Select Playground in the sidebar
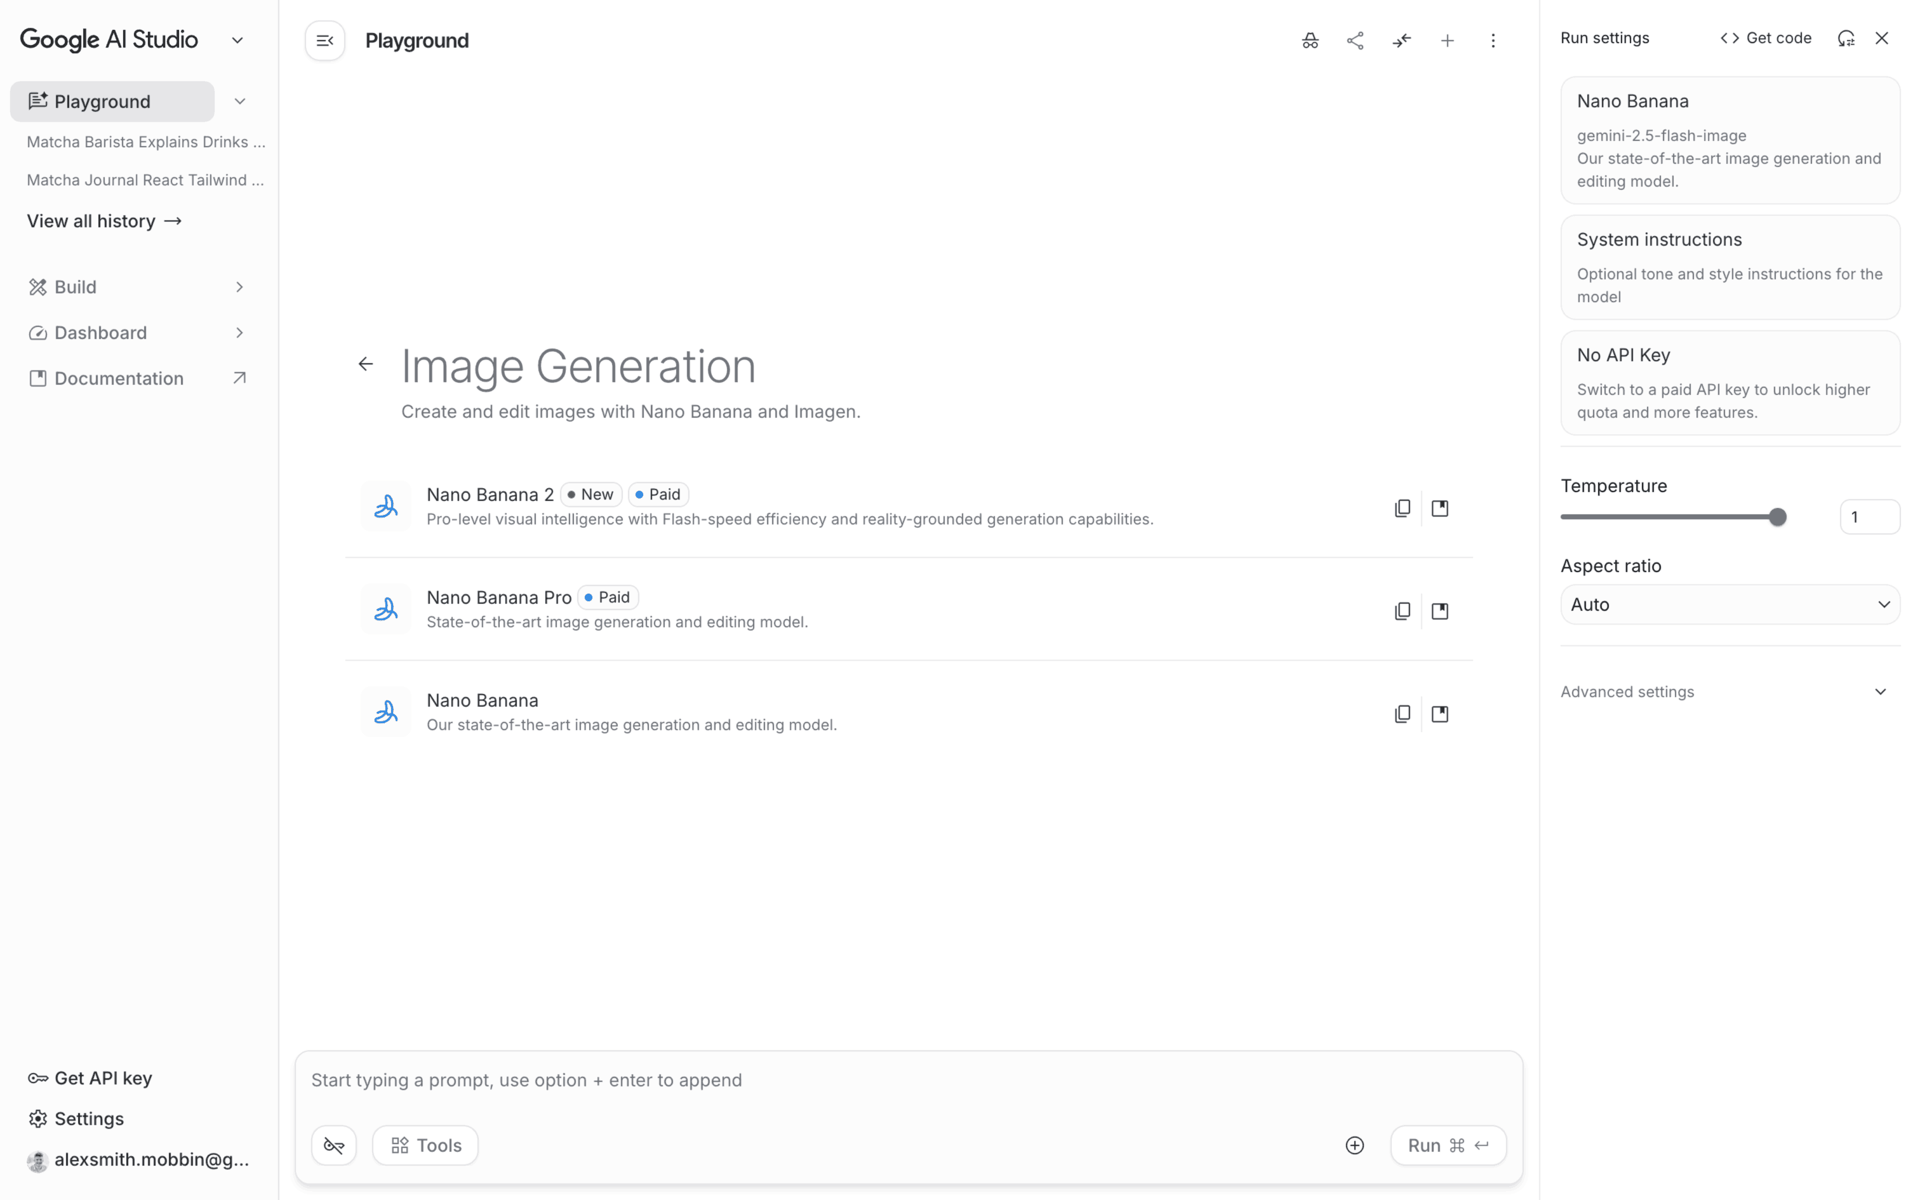The height and width of the screenshot is (1200, 1920). [x=112, y=101]
